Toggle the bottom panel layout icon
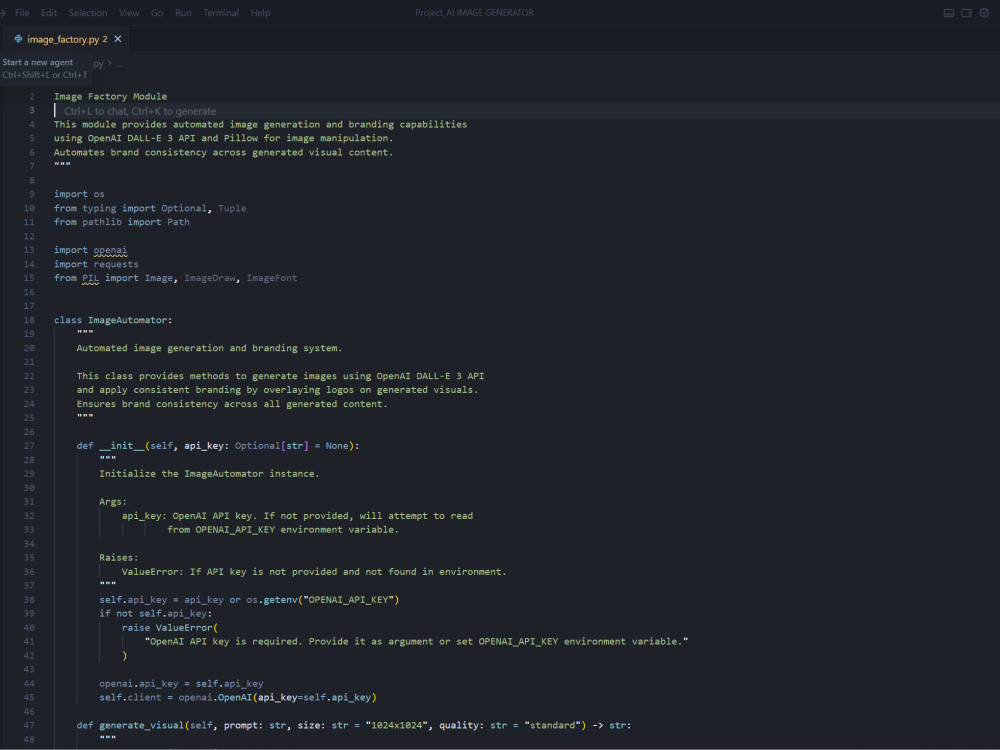The height and width of the screenshot is (750, 1000). point(948,13)
